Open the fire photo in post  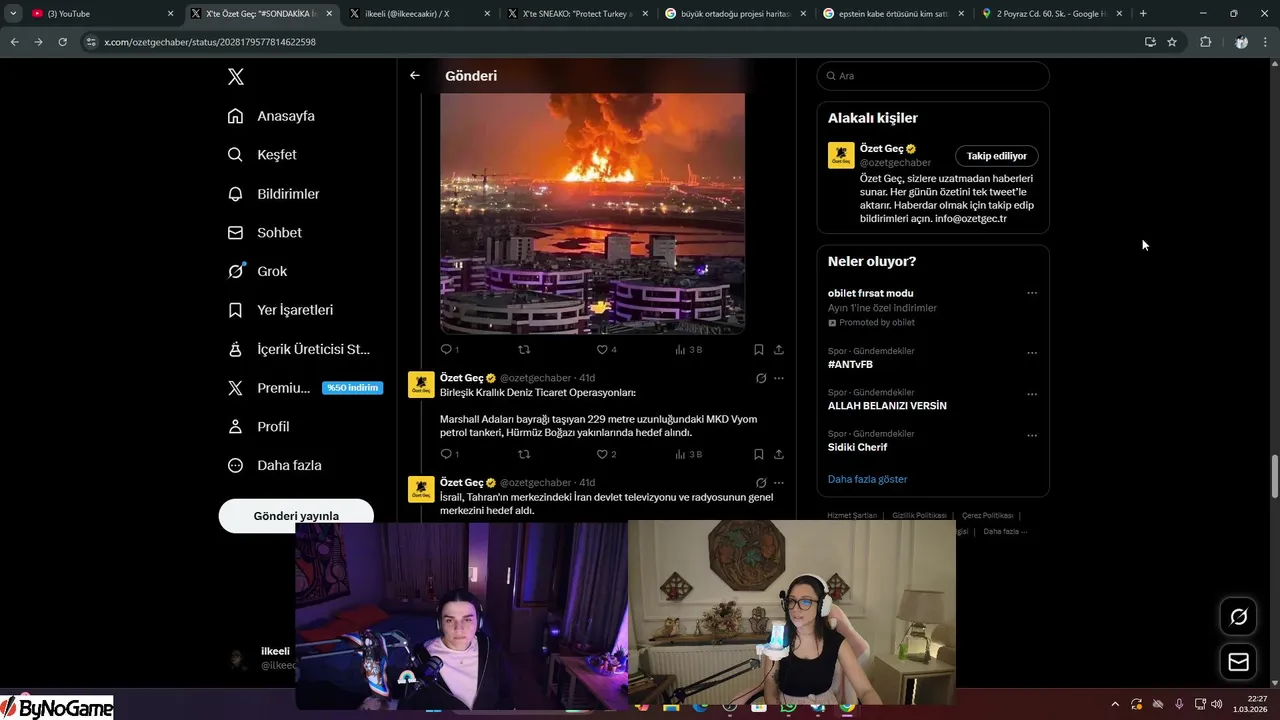point(592,213)
